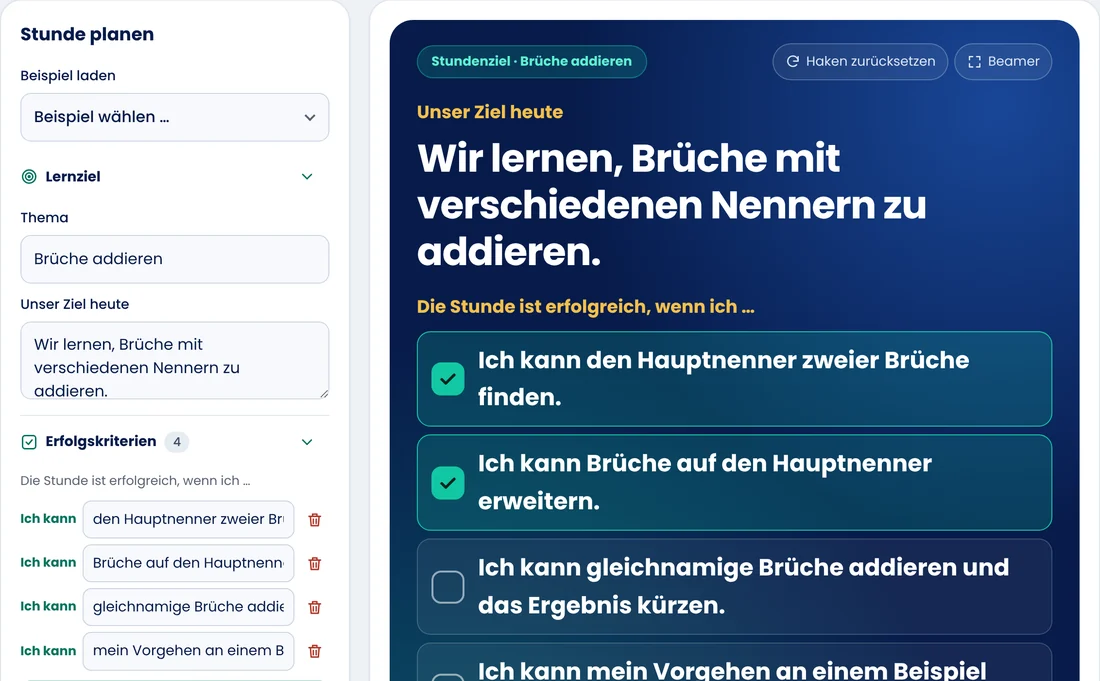Collapse the Erfolgskriterien section chevron
Viewport: 1100px width, 681px height.
[307, 442]
